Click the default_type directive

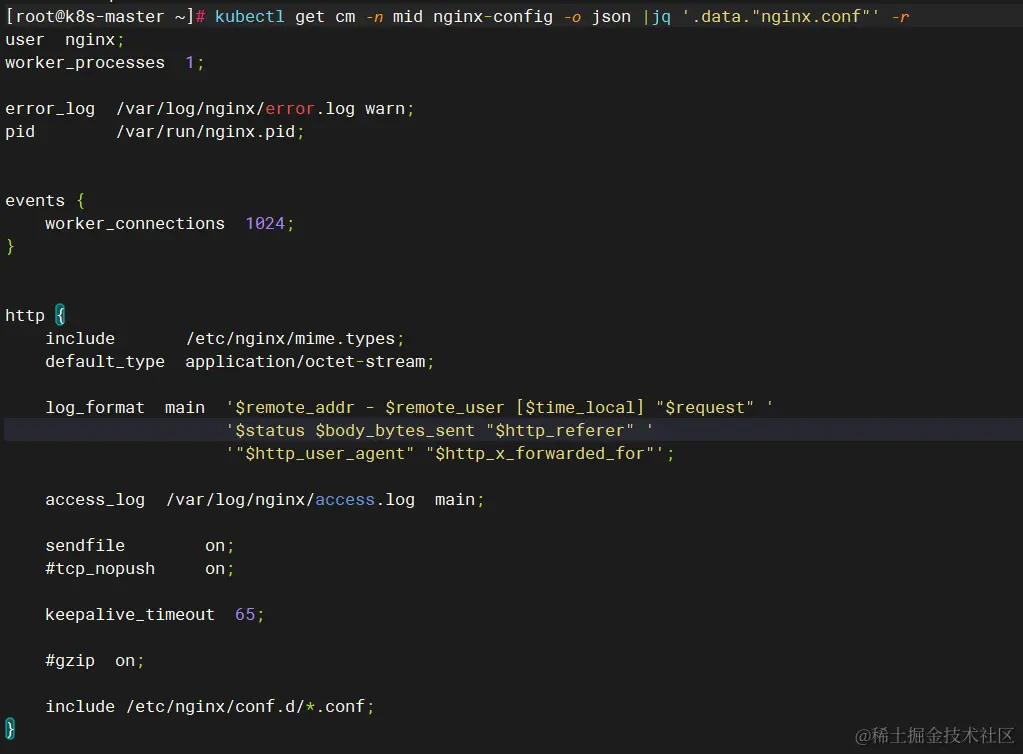[105, 361]
